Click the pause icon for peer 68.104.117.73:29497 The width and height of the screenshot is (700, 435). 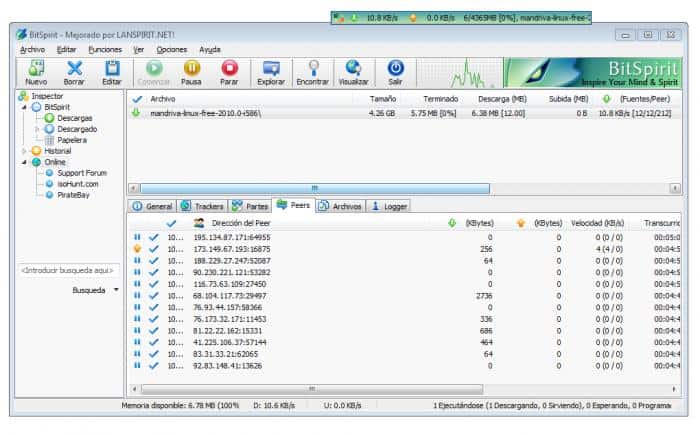[138, 296]
